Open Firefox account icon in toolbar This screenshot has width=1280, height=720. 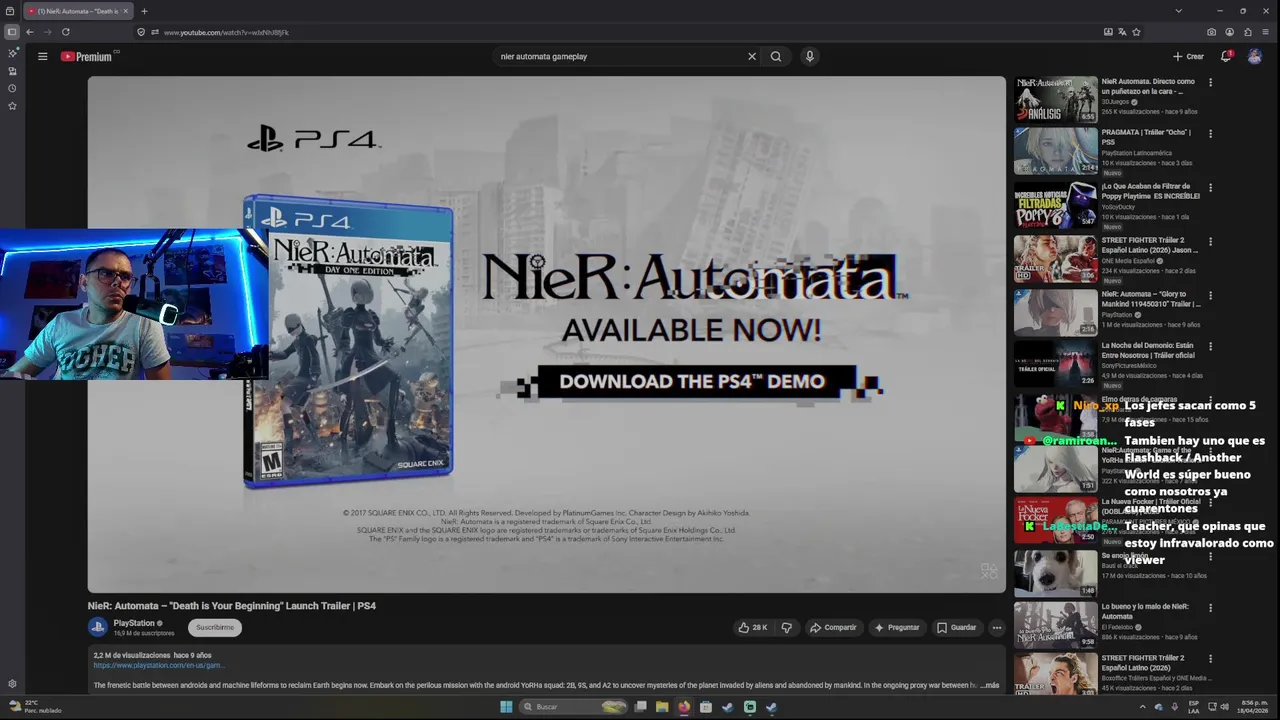[1229, 32]
